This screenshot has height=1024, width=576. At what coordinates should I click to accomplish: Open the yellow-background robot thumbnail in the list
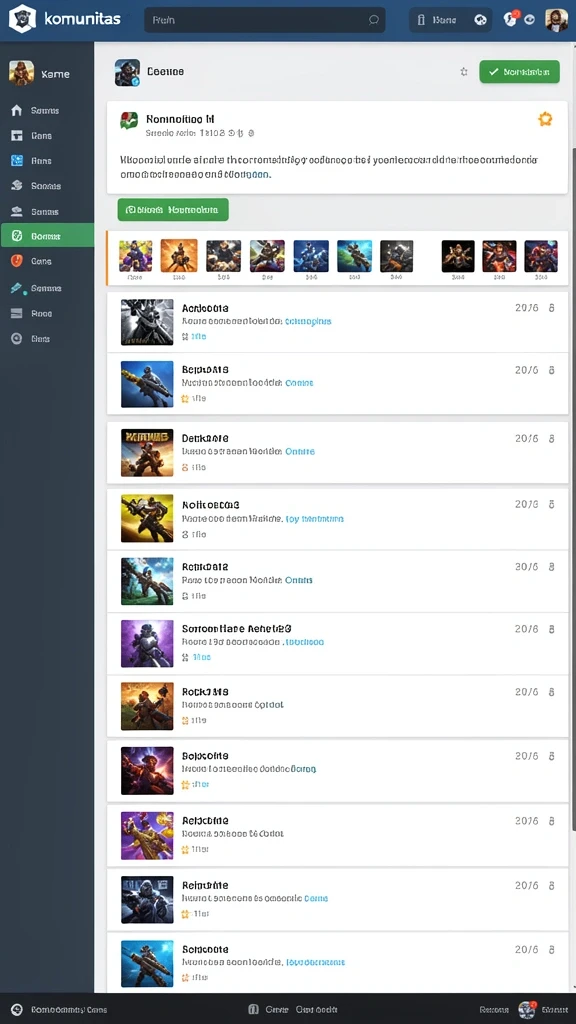pos(147,519)
